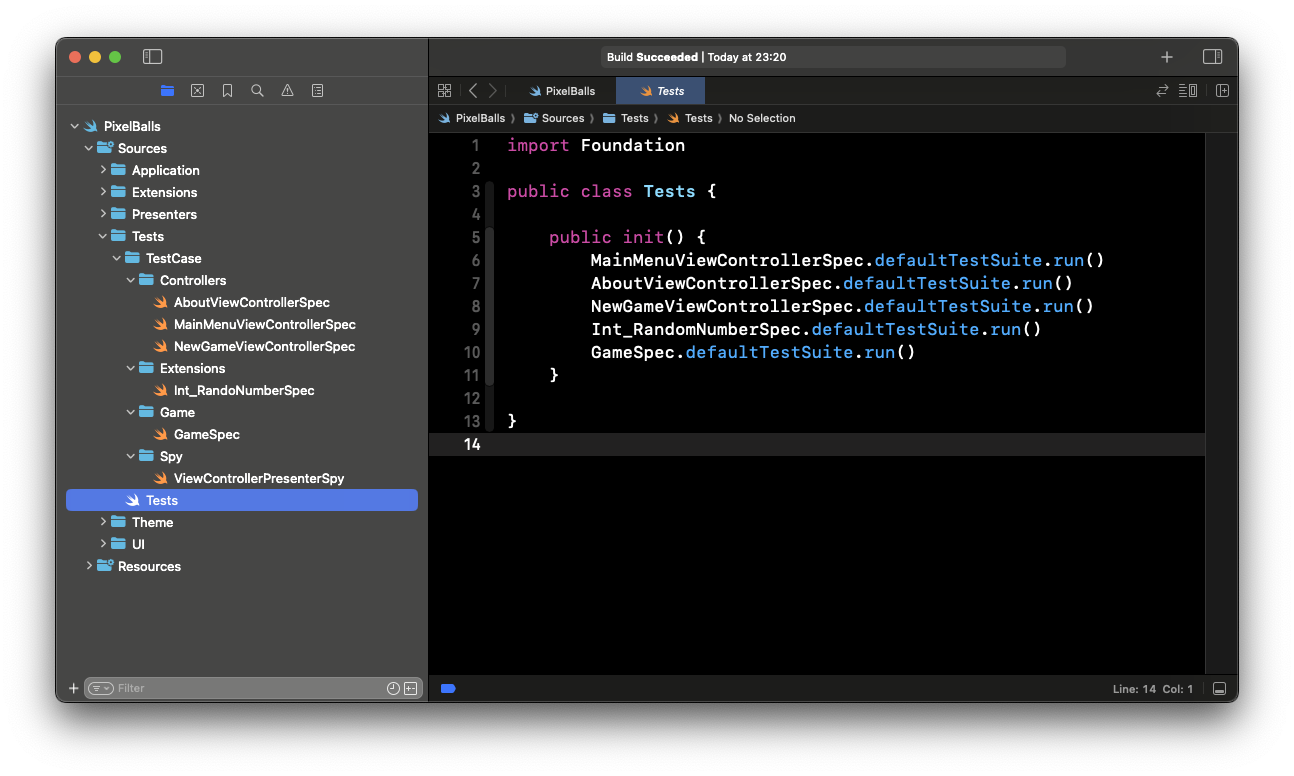Viewport: 1294px width, 776px height.
Task: Collapse the Game folder
Action: (x=131, y=412)
